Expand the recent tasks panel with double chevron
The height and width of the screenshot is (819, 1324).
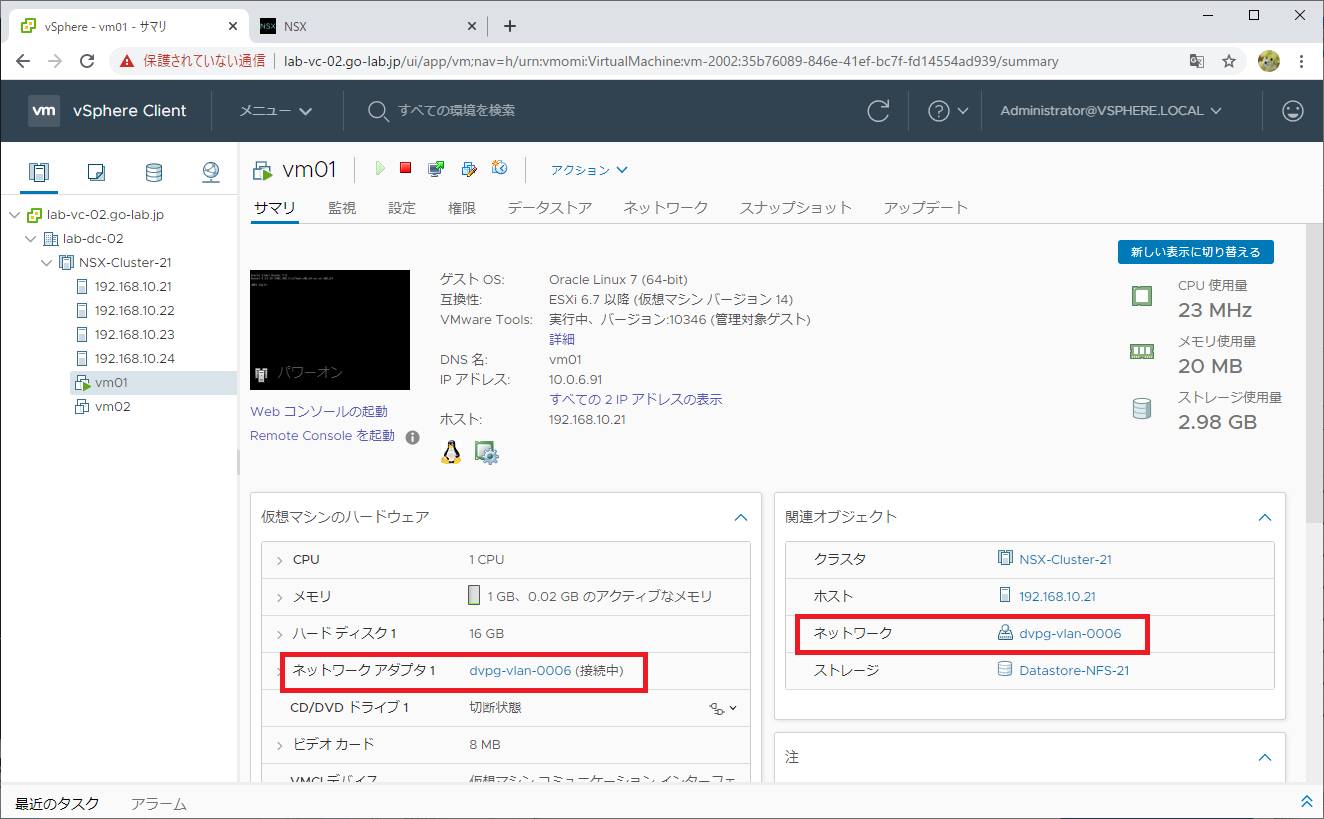[1306, 802]
